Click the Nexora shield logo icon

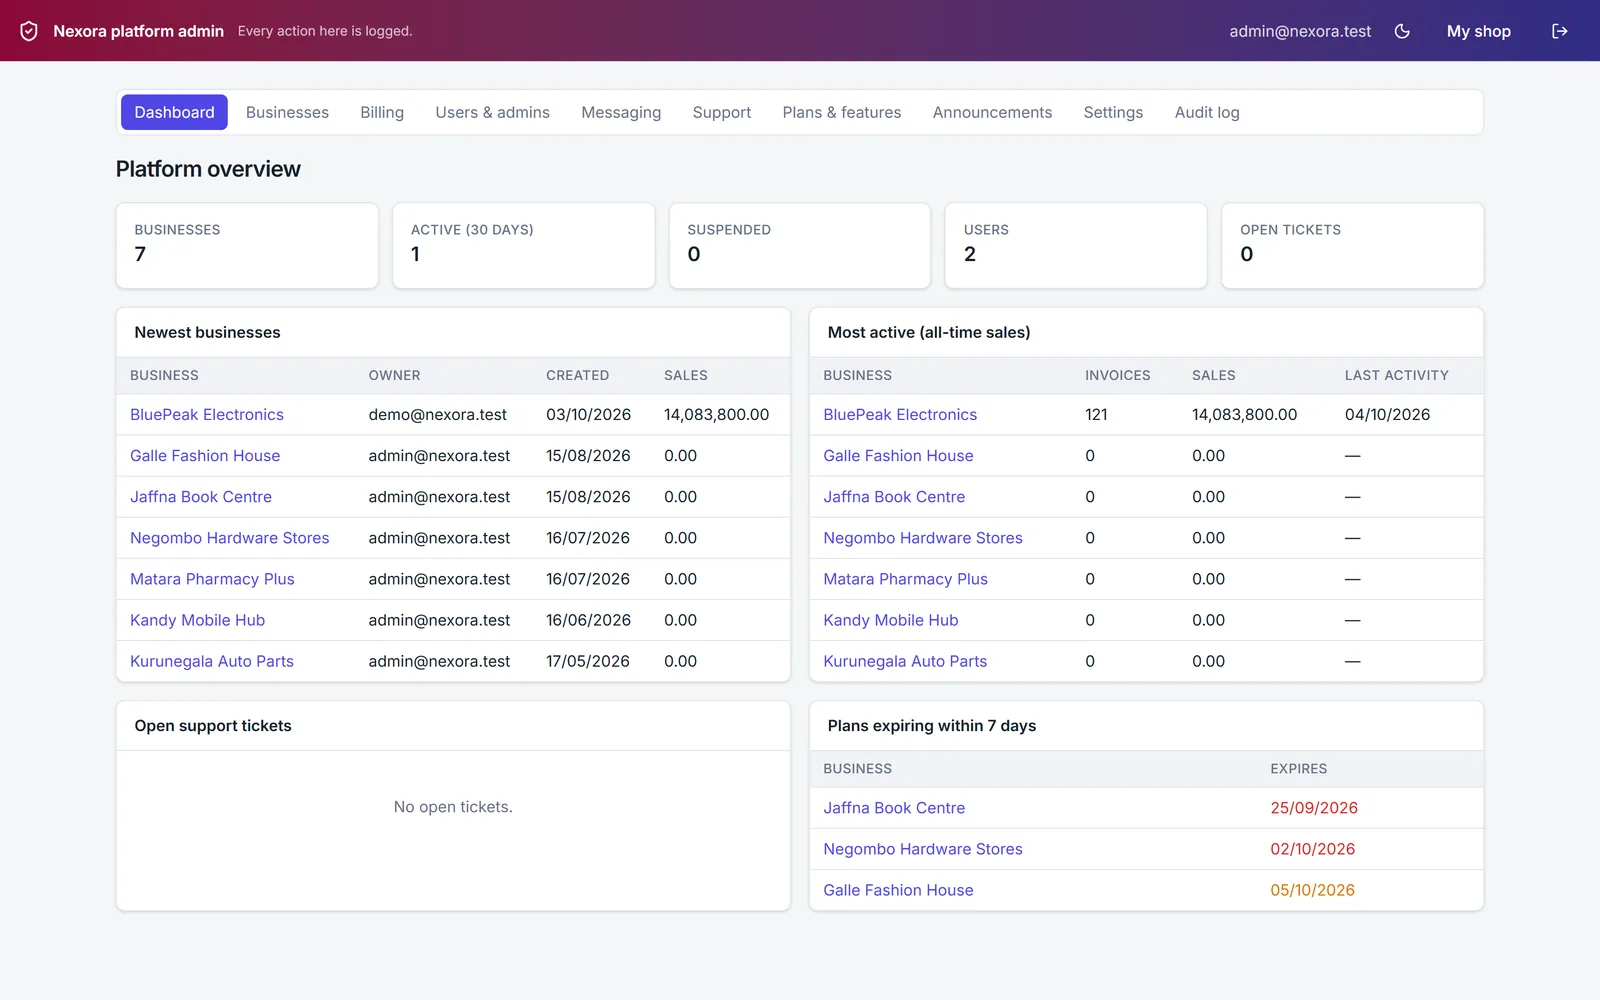pyautogui.click(x=29, y=31)
